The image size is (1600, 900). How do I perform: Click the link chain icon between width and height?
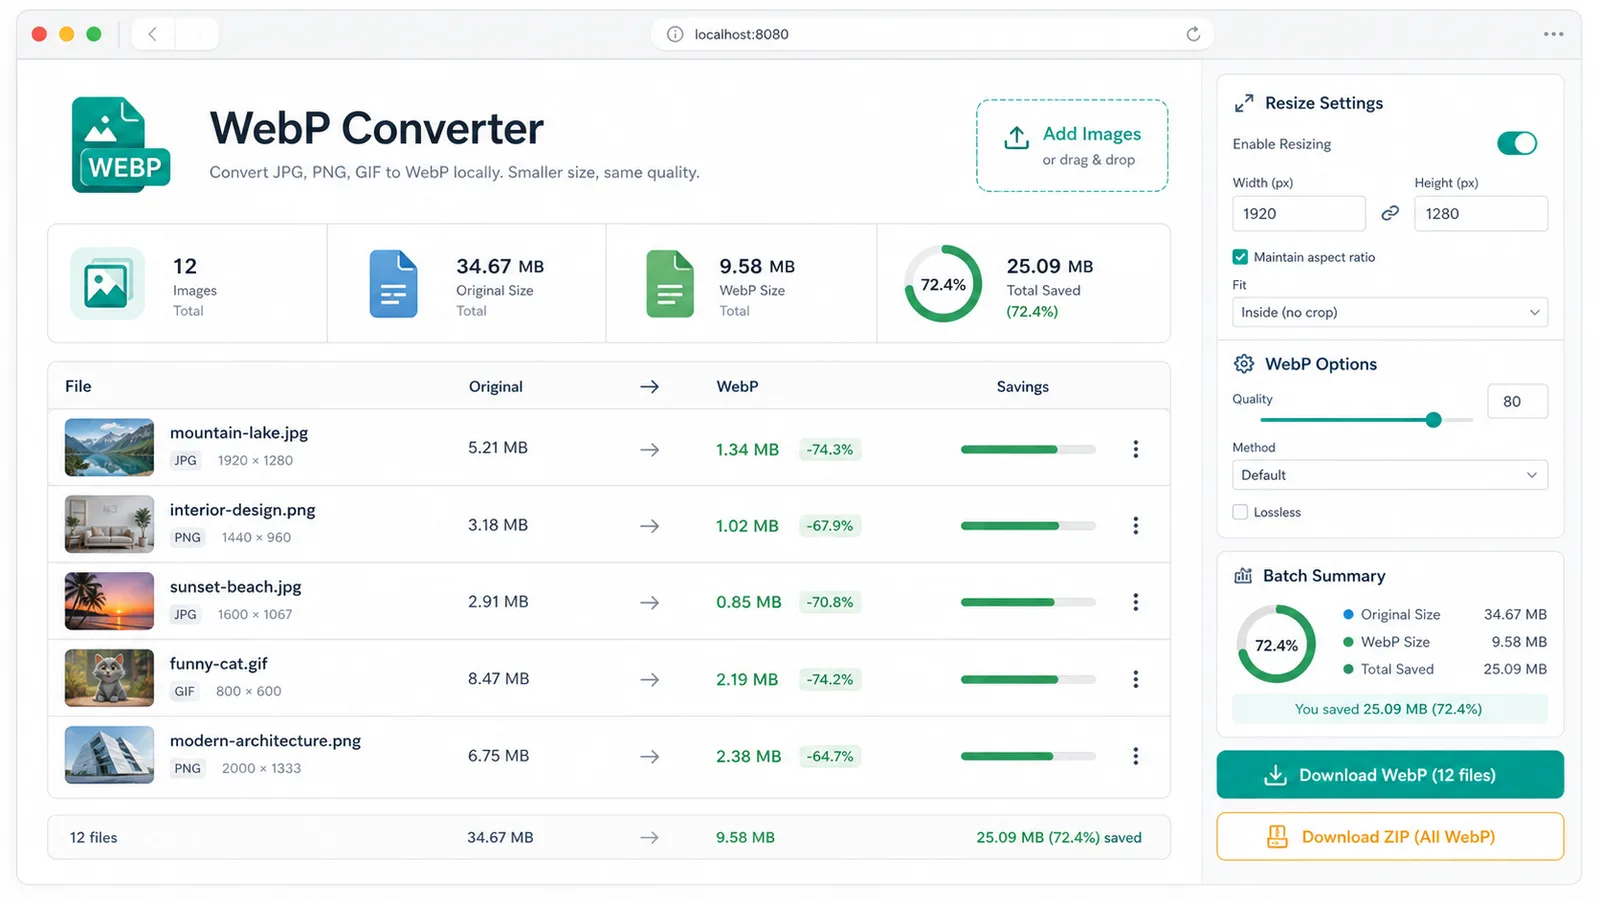[x=1390, y=213]
